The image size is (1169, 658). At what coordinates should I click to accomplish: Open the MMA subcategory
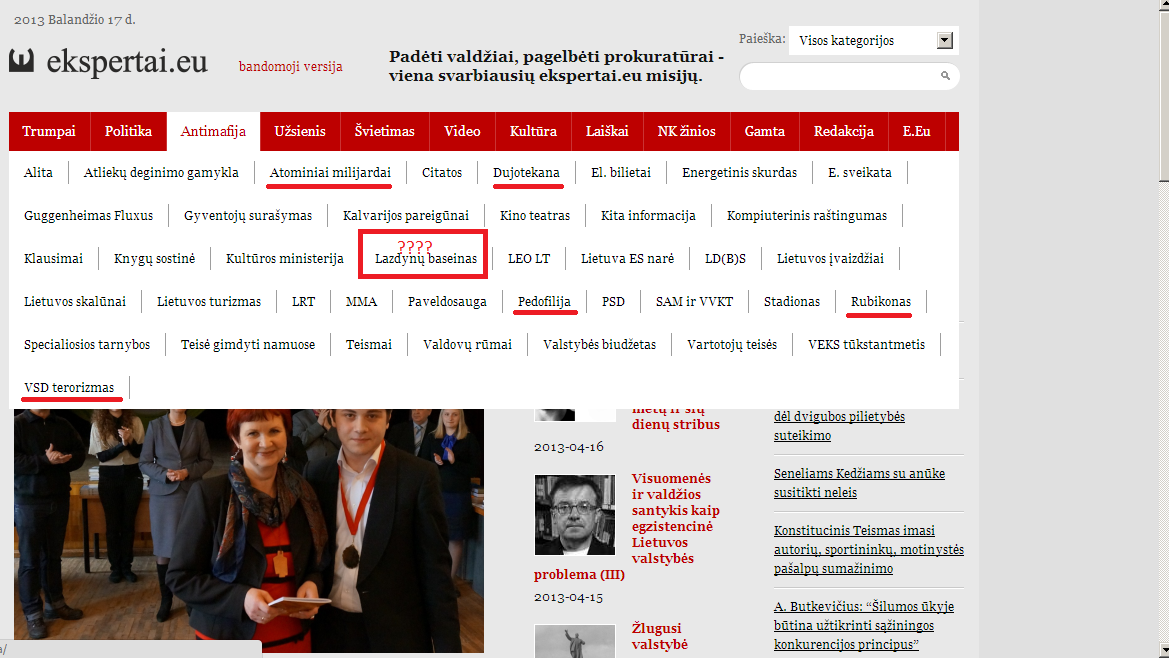point(362,302)
